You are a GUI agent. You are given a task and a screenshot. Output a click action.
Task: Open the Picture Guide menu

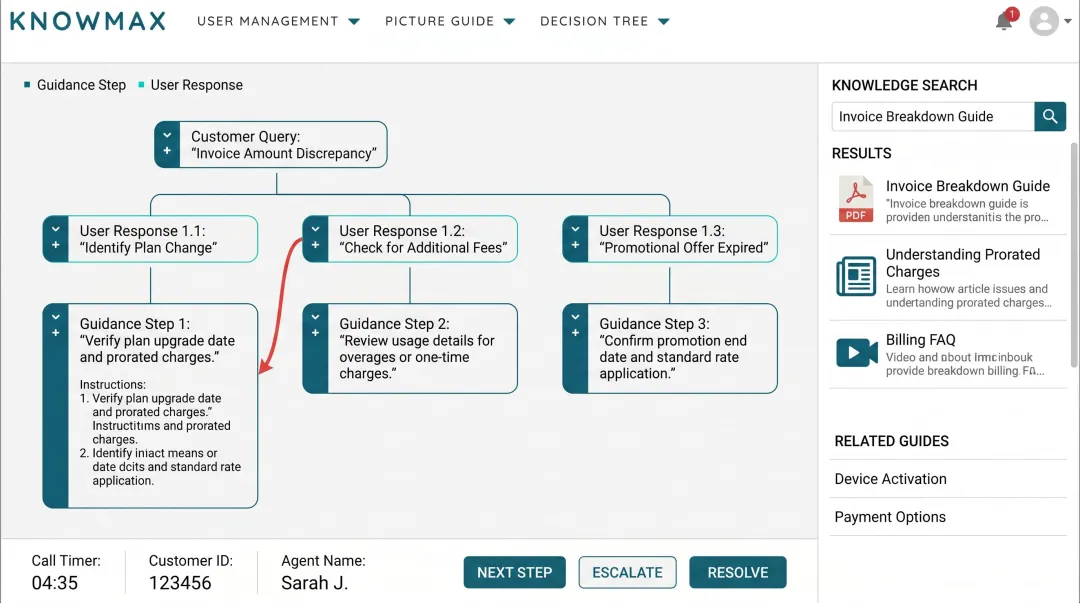click(x=450, y=21)
